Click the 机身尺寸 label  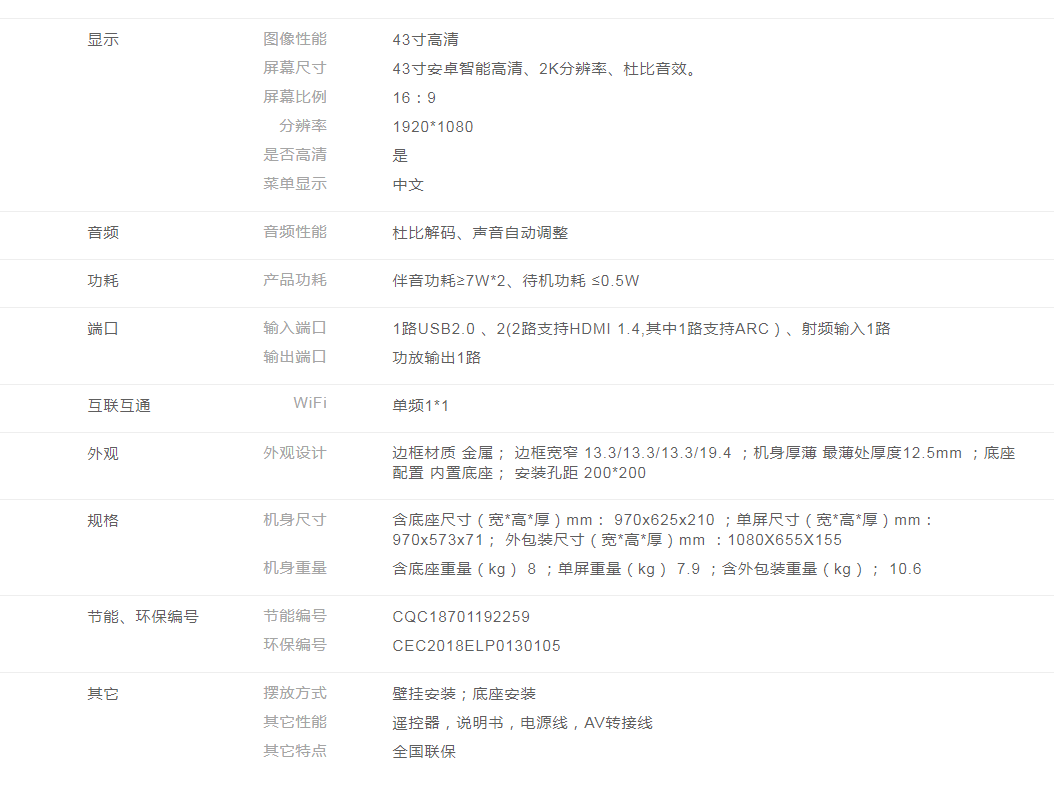294,520
